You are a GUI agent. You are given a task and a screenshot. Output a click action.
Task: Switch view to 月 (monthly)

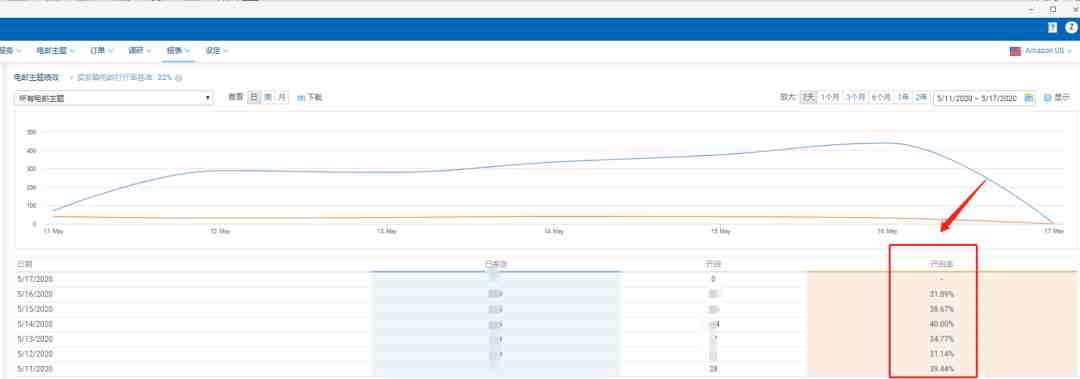(281, 98)
